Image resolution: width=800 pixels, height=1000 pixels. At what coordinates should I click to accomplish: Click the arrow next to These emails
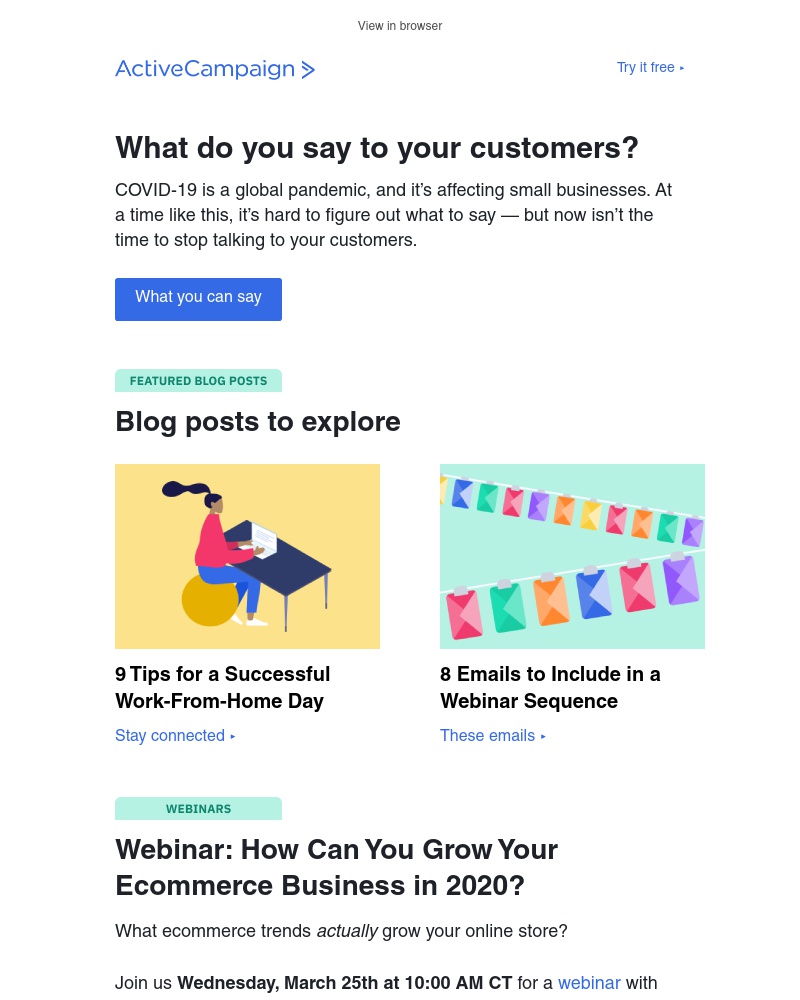[x=543, y=736]
